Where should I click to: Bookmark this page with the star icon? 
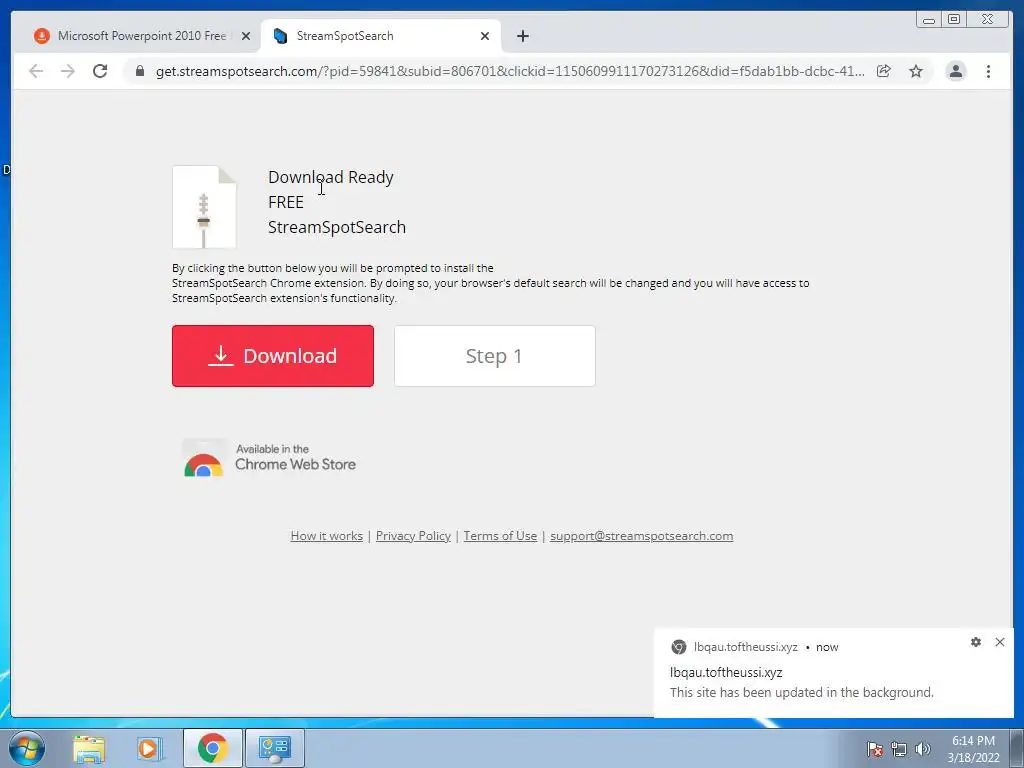[x=916, y=71]
